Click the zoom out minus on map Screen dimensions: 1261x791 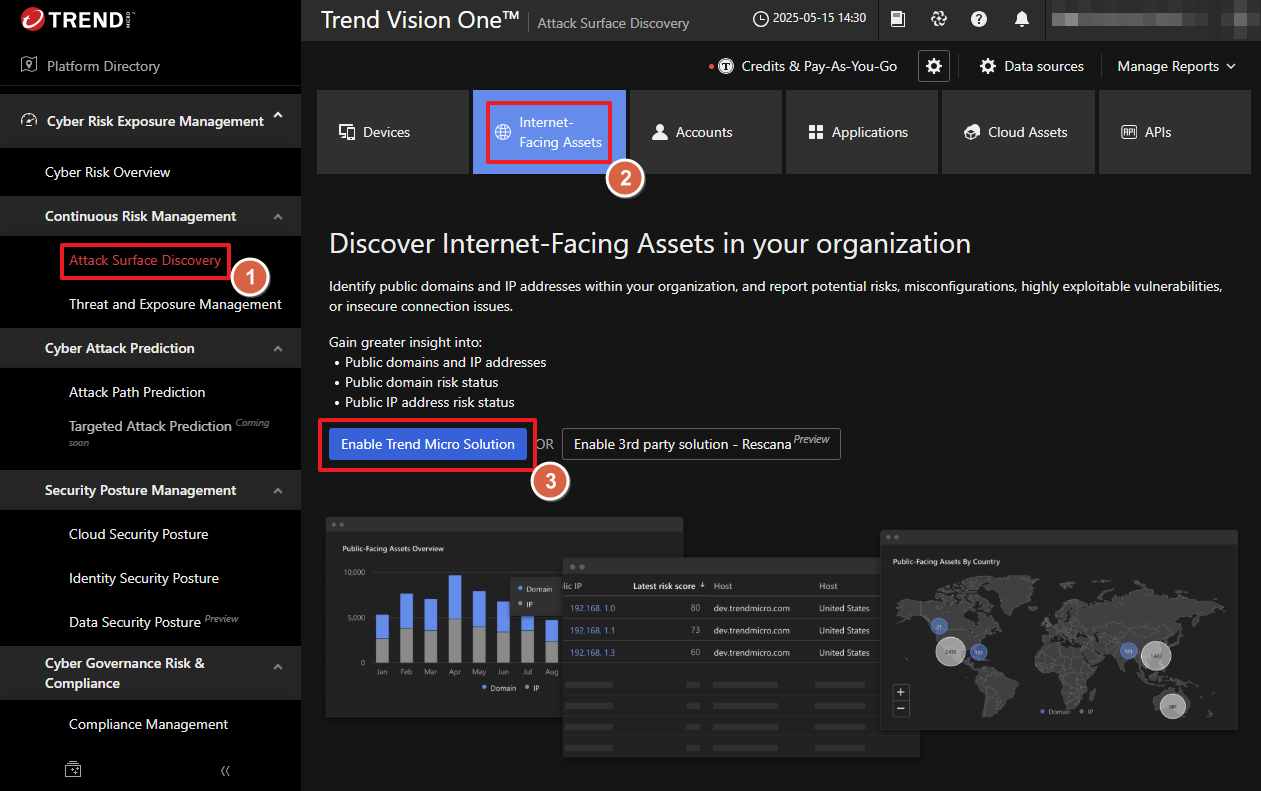click(901, 708)
